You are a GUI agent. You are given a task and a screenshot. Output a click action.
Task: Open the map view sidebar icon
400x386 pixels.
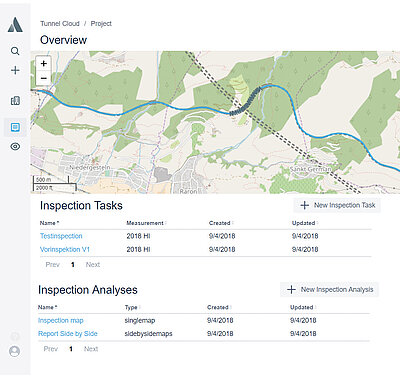[15, 100]
